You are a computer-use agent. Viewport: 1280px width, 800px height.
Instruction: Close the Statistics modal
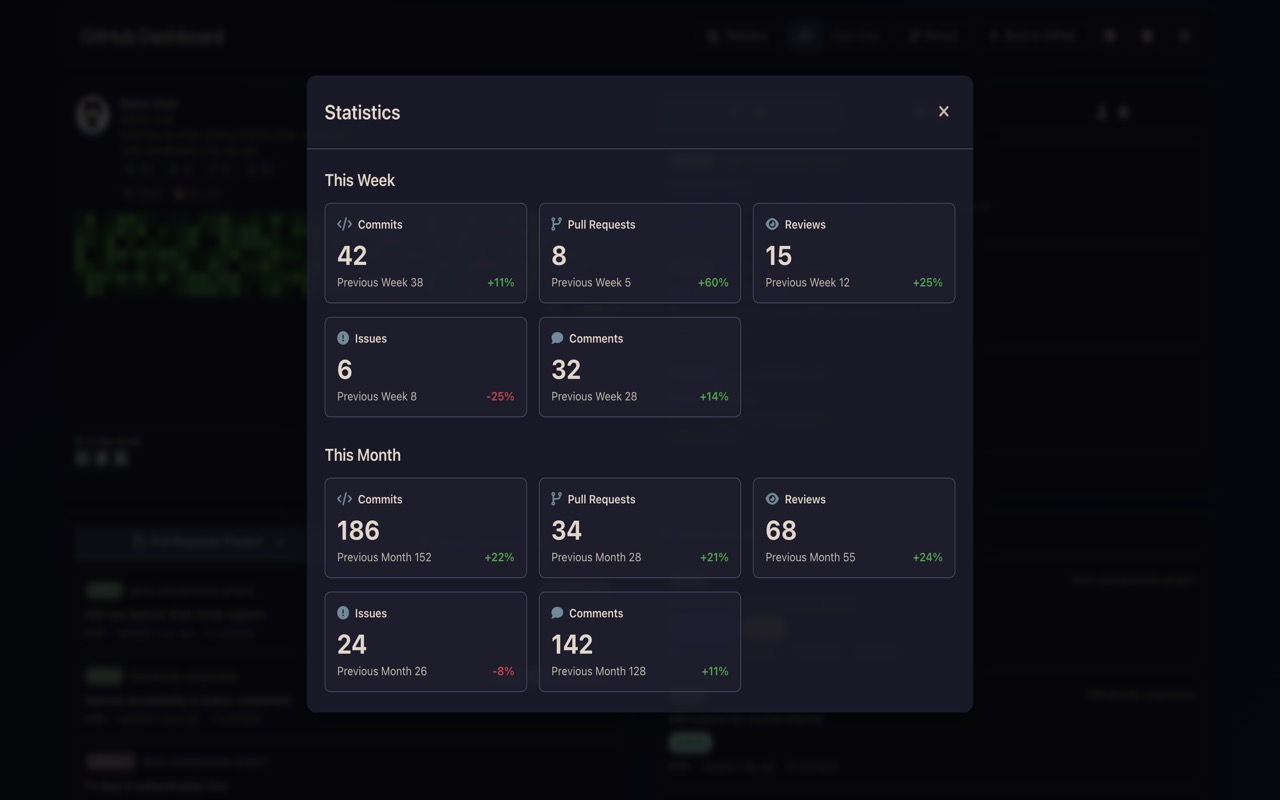[x=943, y=111]
